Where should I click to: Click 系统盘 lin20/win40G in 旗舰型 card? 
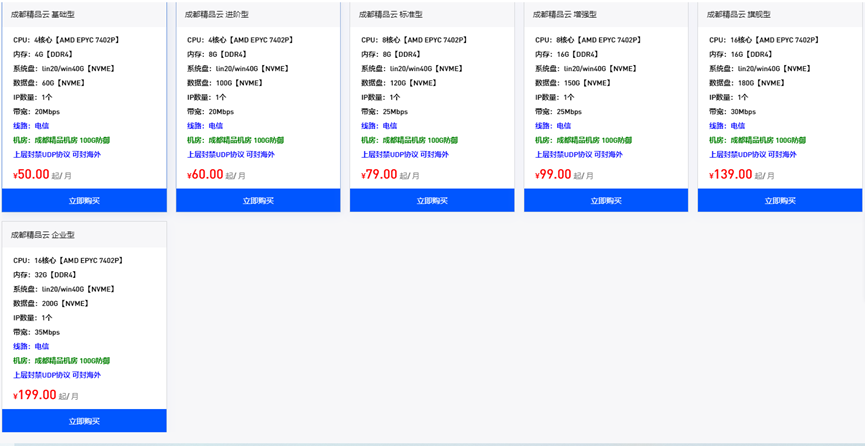click(x=760, y=68)
